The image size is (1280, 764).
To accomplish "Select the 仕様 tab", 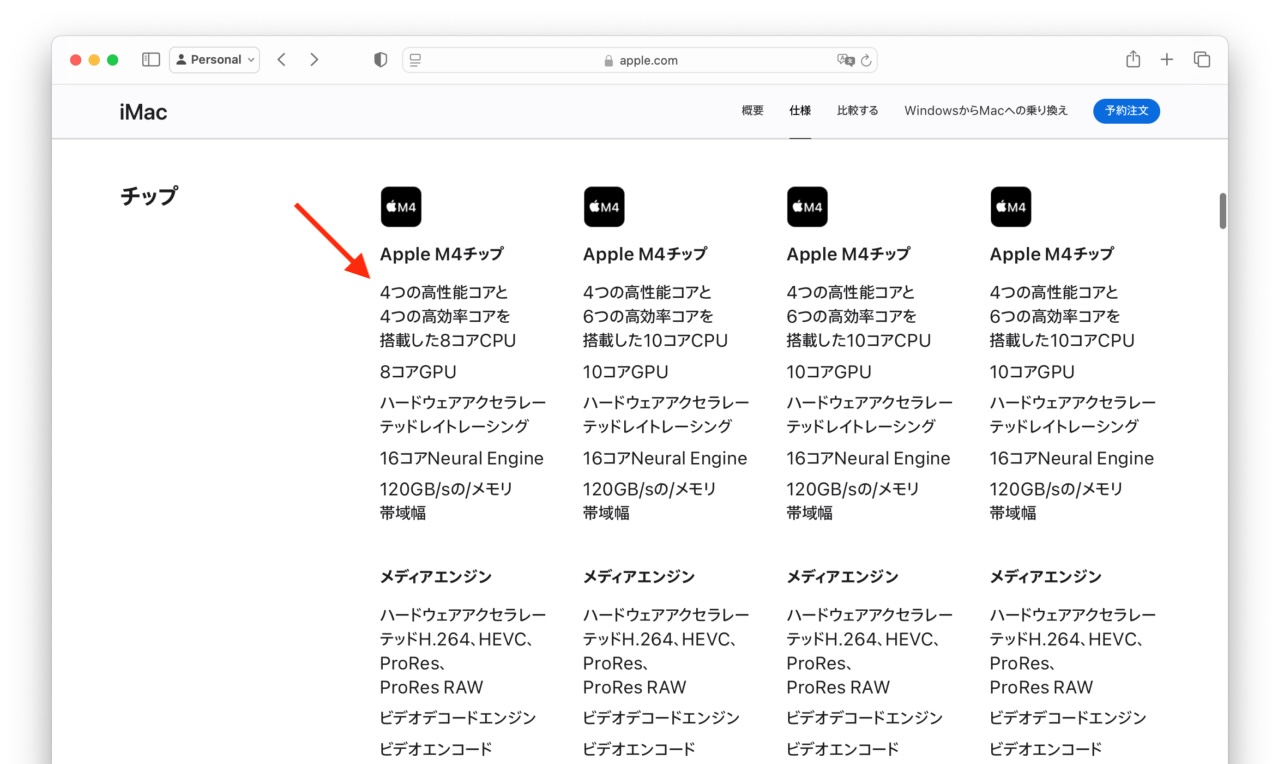I will coord(800,111).
